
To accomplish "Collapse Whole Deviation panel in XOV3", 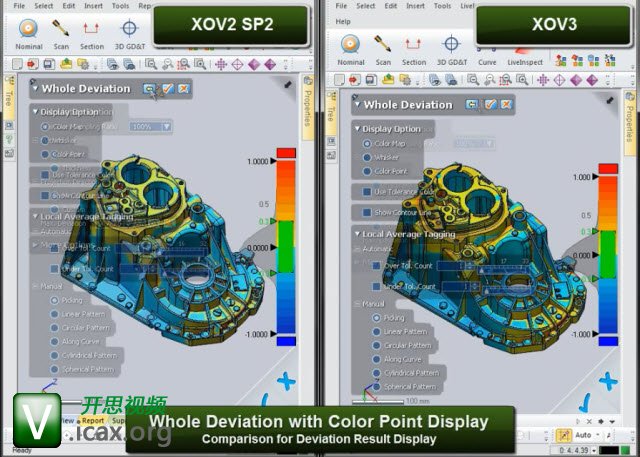I will 357,104.
